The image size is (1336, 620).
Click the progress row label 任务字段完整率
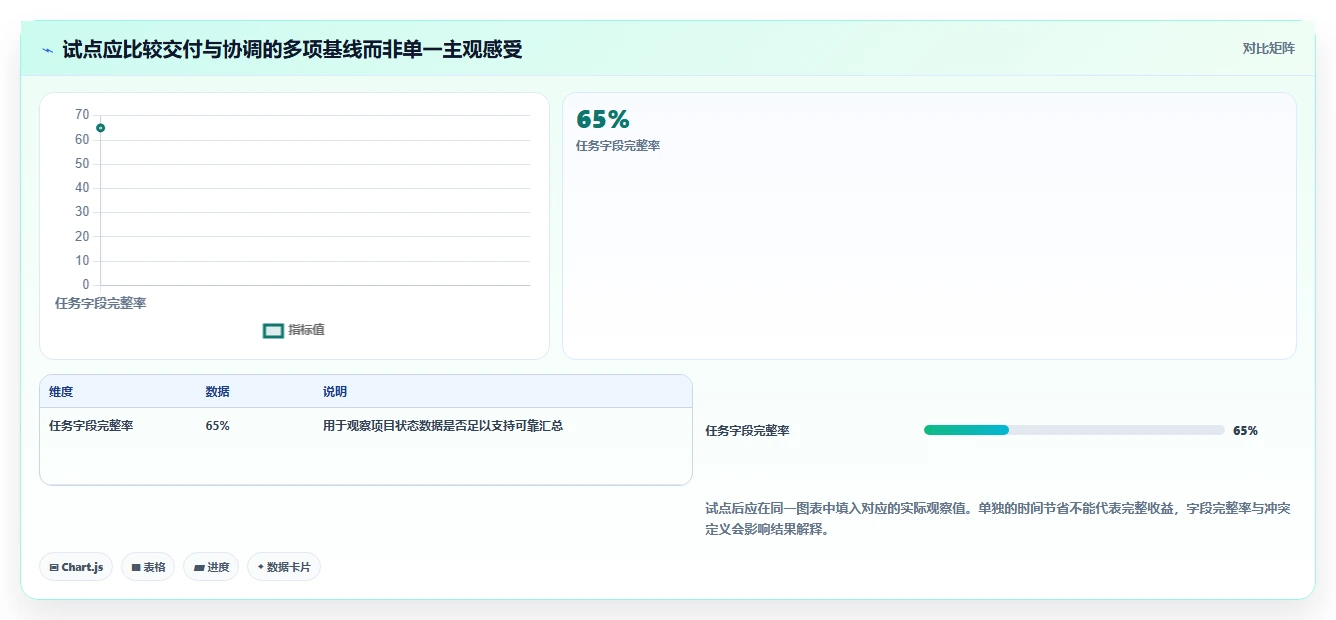tap(747, 431)
